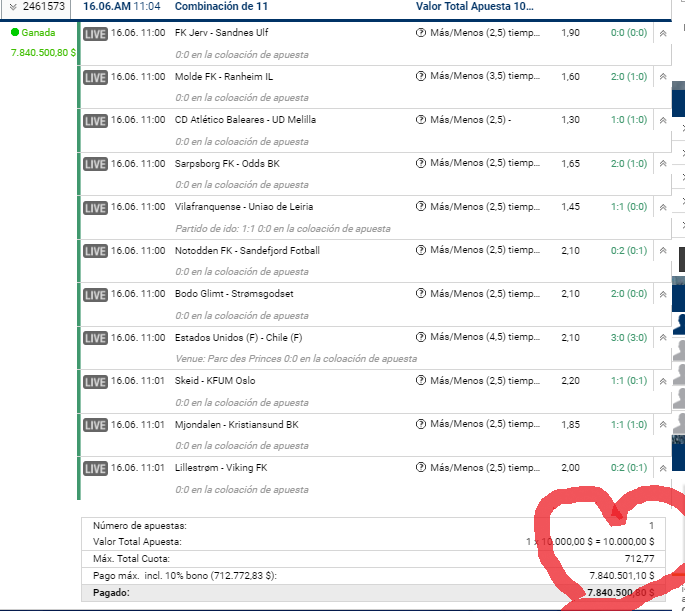
Task: Click the Valor Total Apuesta header text
Action: (x=474, y=7)
